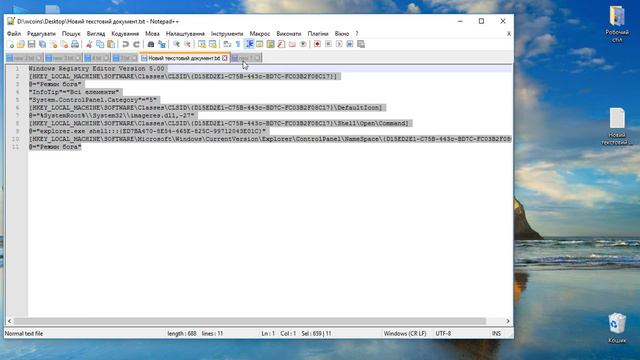Screen dimensions: 640x360
Task: Click the New file toolbar icon
Action: point(11,44)
